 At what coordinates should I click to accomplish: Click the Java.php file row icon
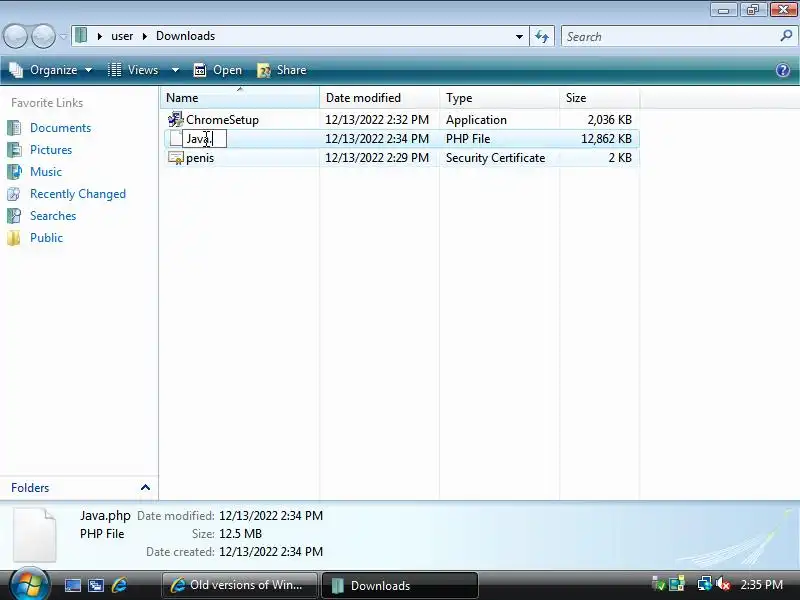pyautogui.click(x=176, y=138)
